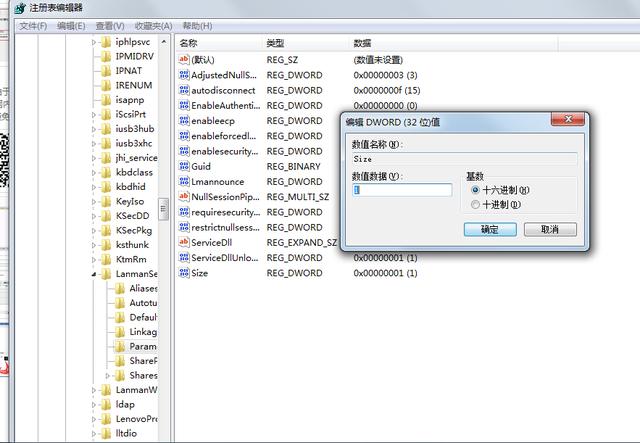Select the ksthunk tree item

click(x=132, y=245)
